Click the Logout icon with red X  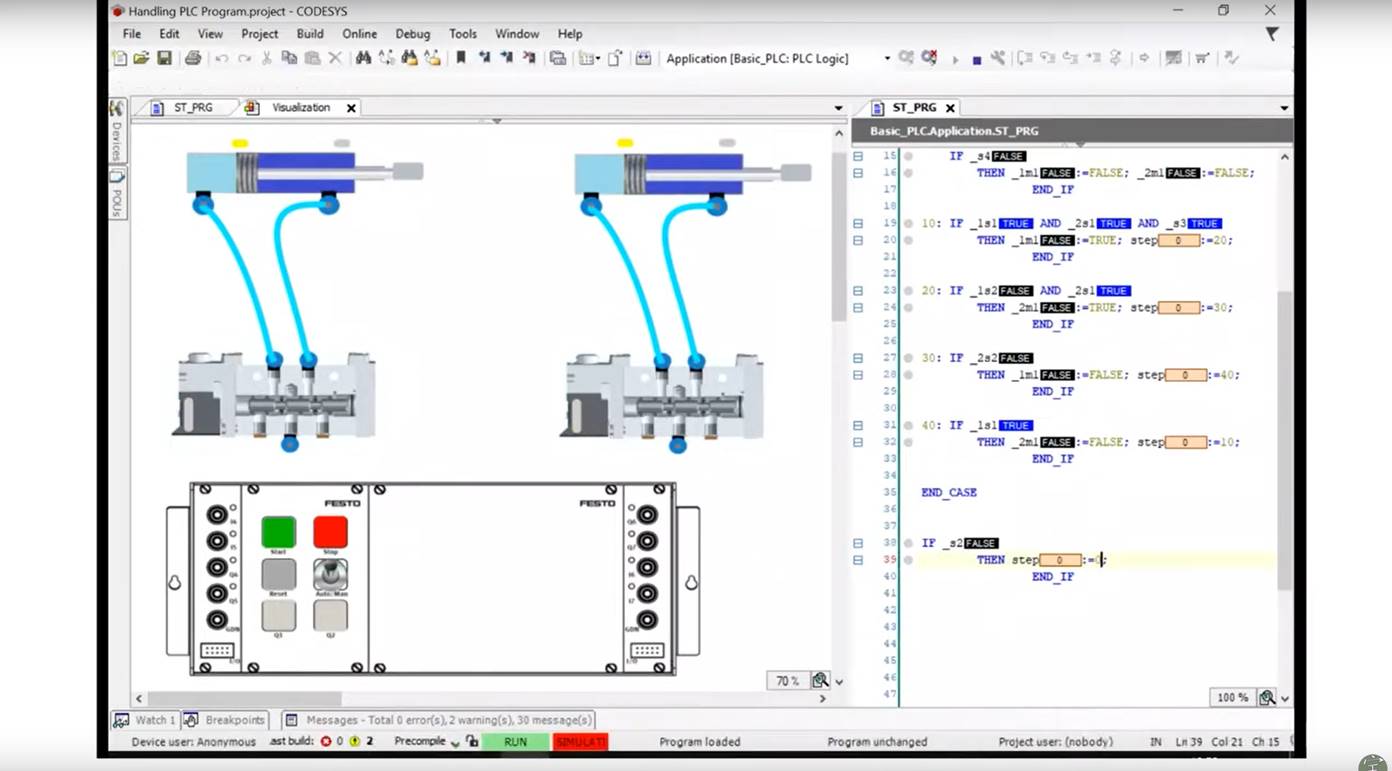(x=929, y=59)
